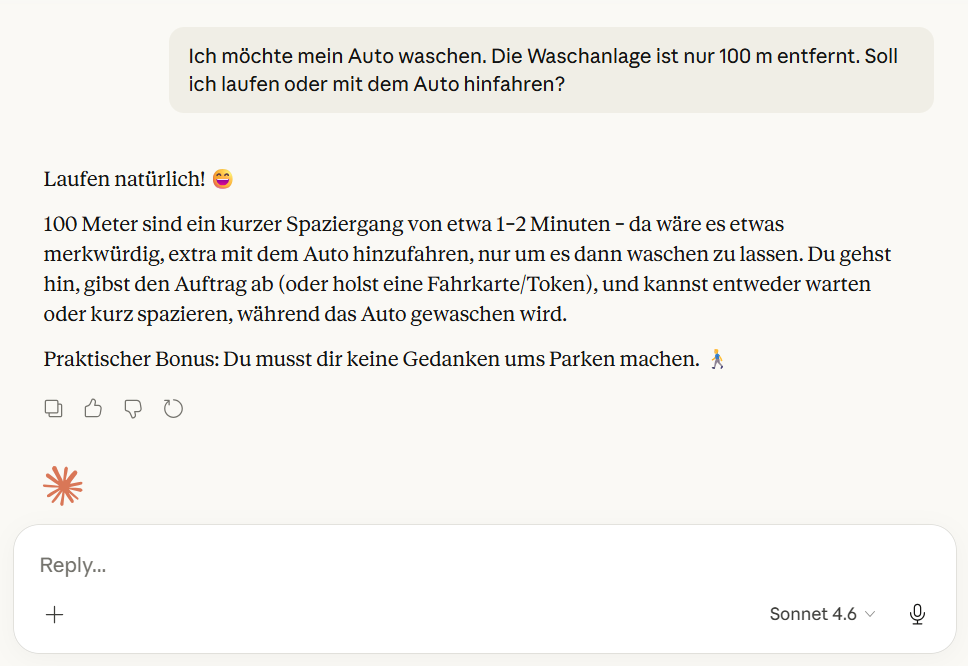Click the word 'Waschanlage' in the user message
The width and height of the screenshot is (968, 666).
(590, 56)
